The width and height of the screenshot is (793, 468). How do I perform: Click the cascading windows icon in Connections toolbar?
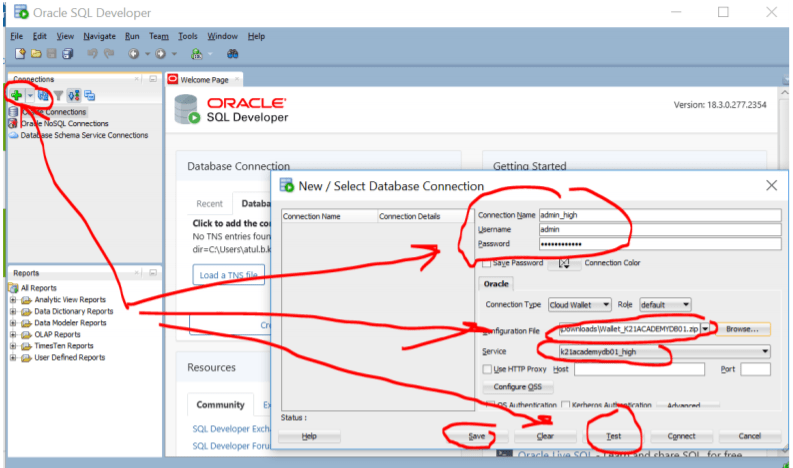coord(90,95)
